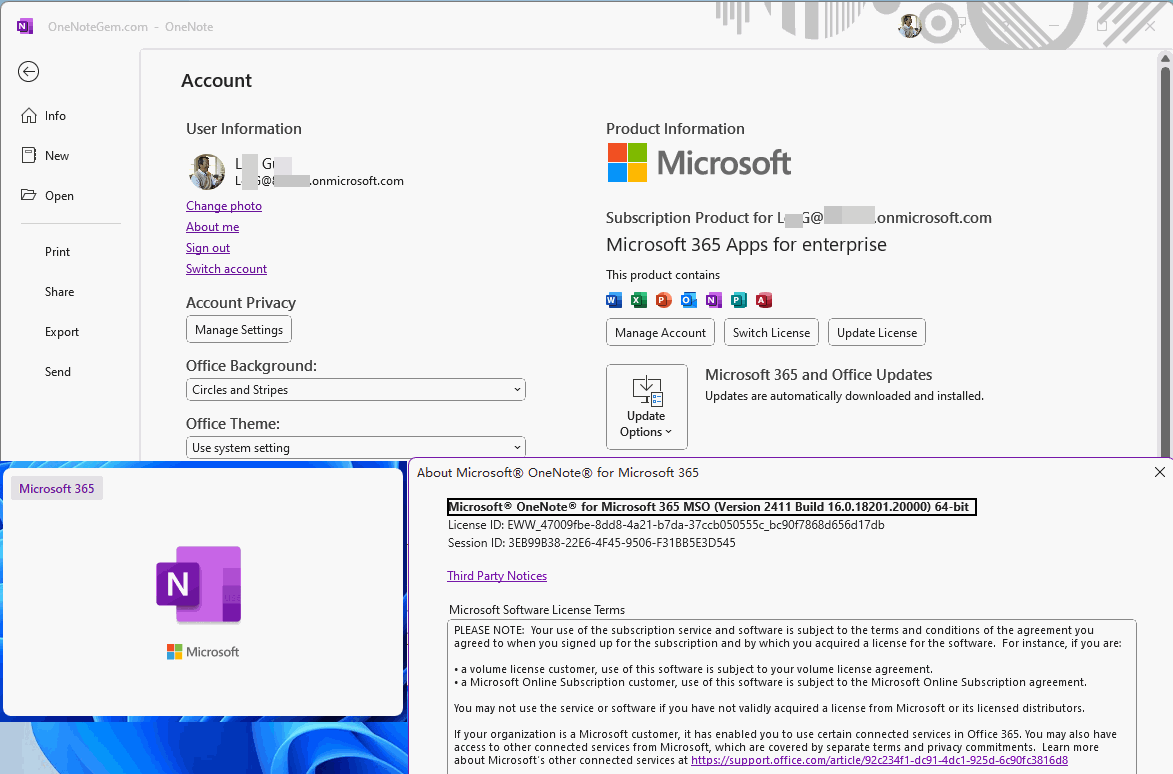Open the support.office.com article link
This screenshot has width=1173, height=774.
click(879, 760)
